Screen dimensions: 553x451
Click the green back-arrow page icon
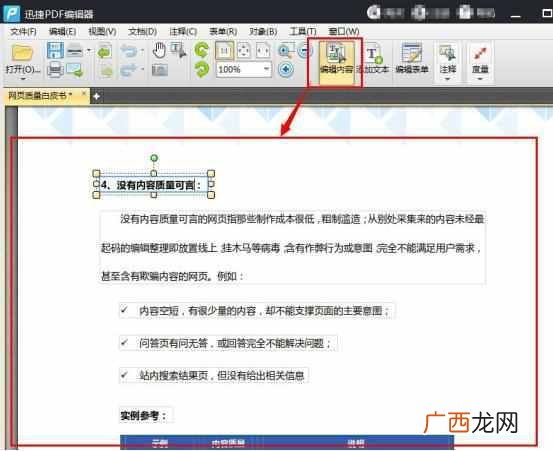[x=104, y=51]
